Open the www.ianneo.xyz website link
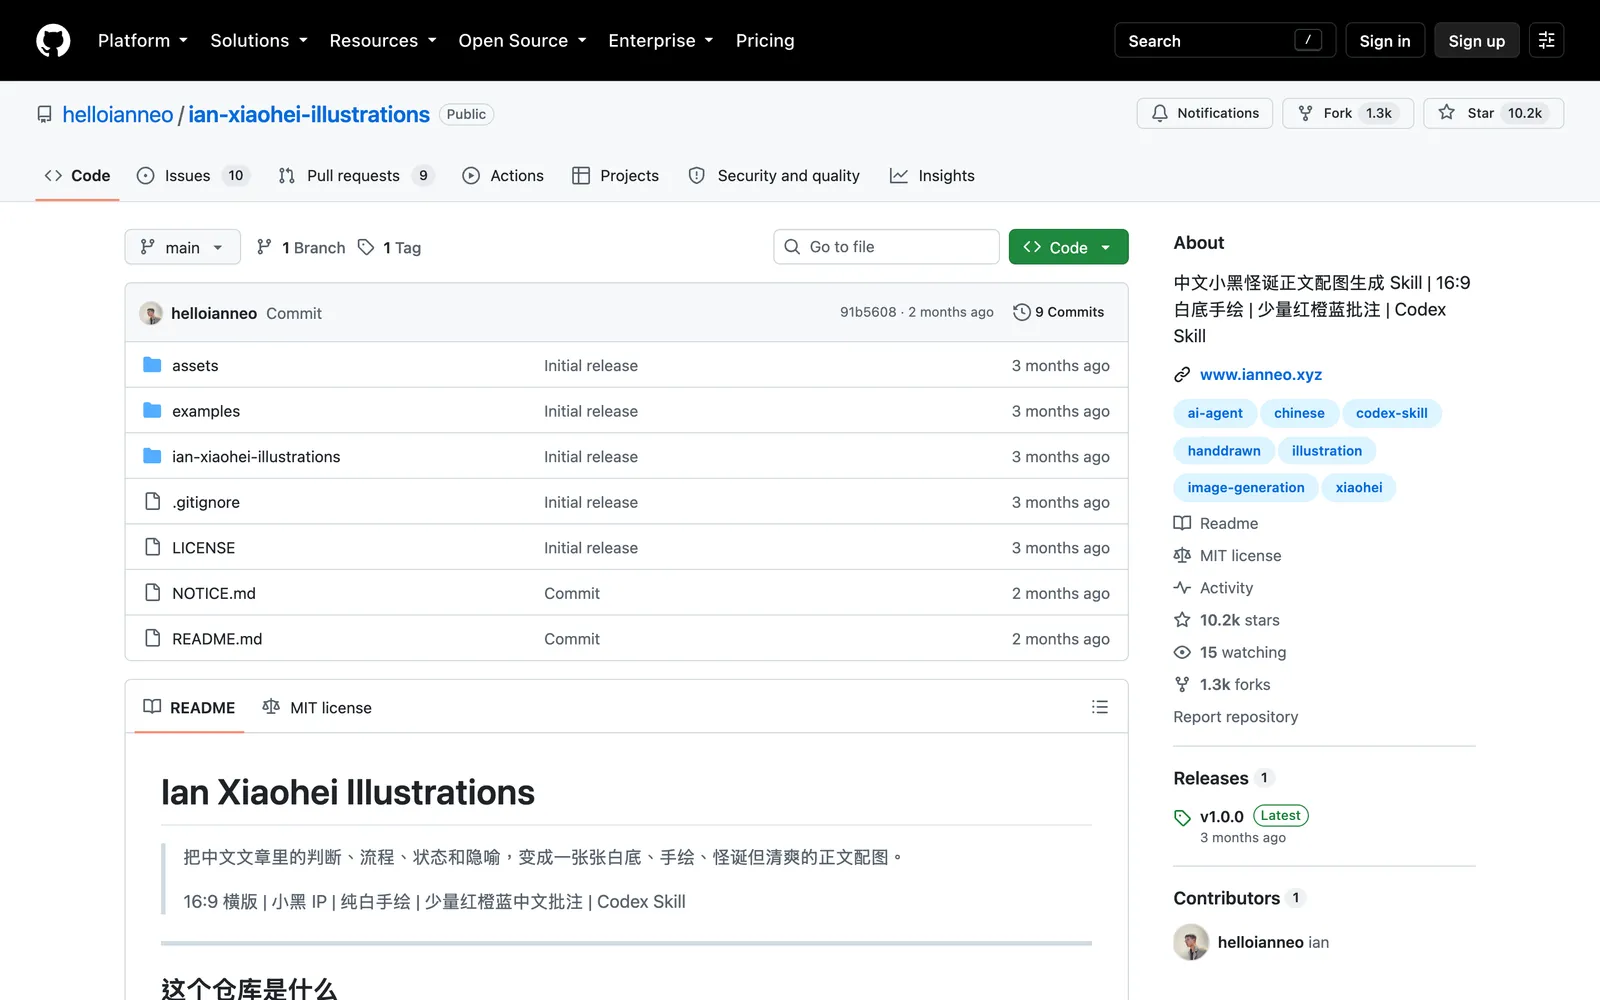 point(1261,375)
